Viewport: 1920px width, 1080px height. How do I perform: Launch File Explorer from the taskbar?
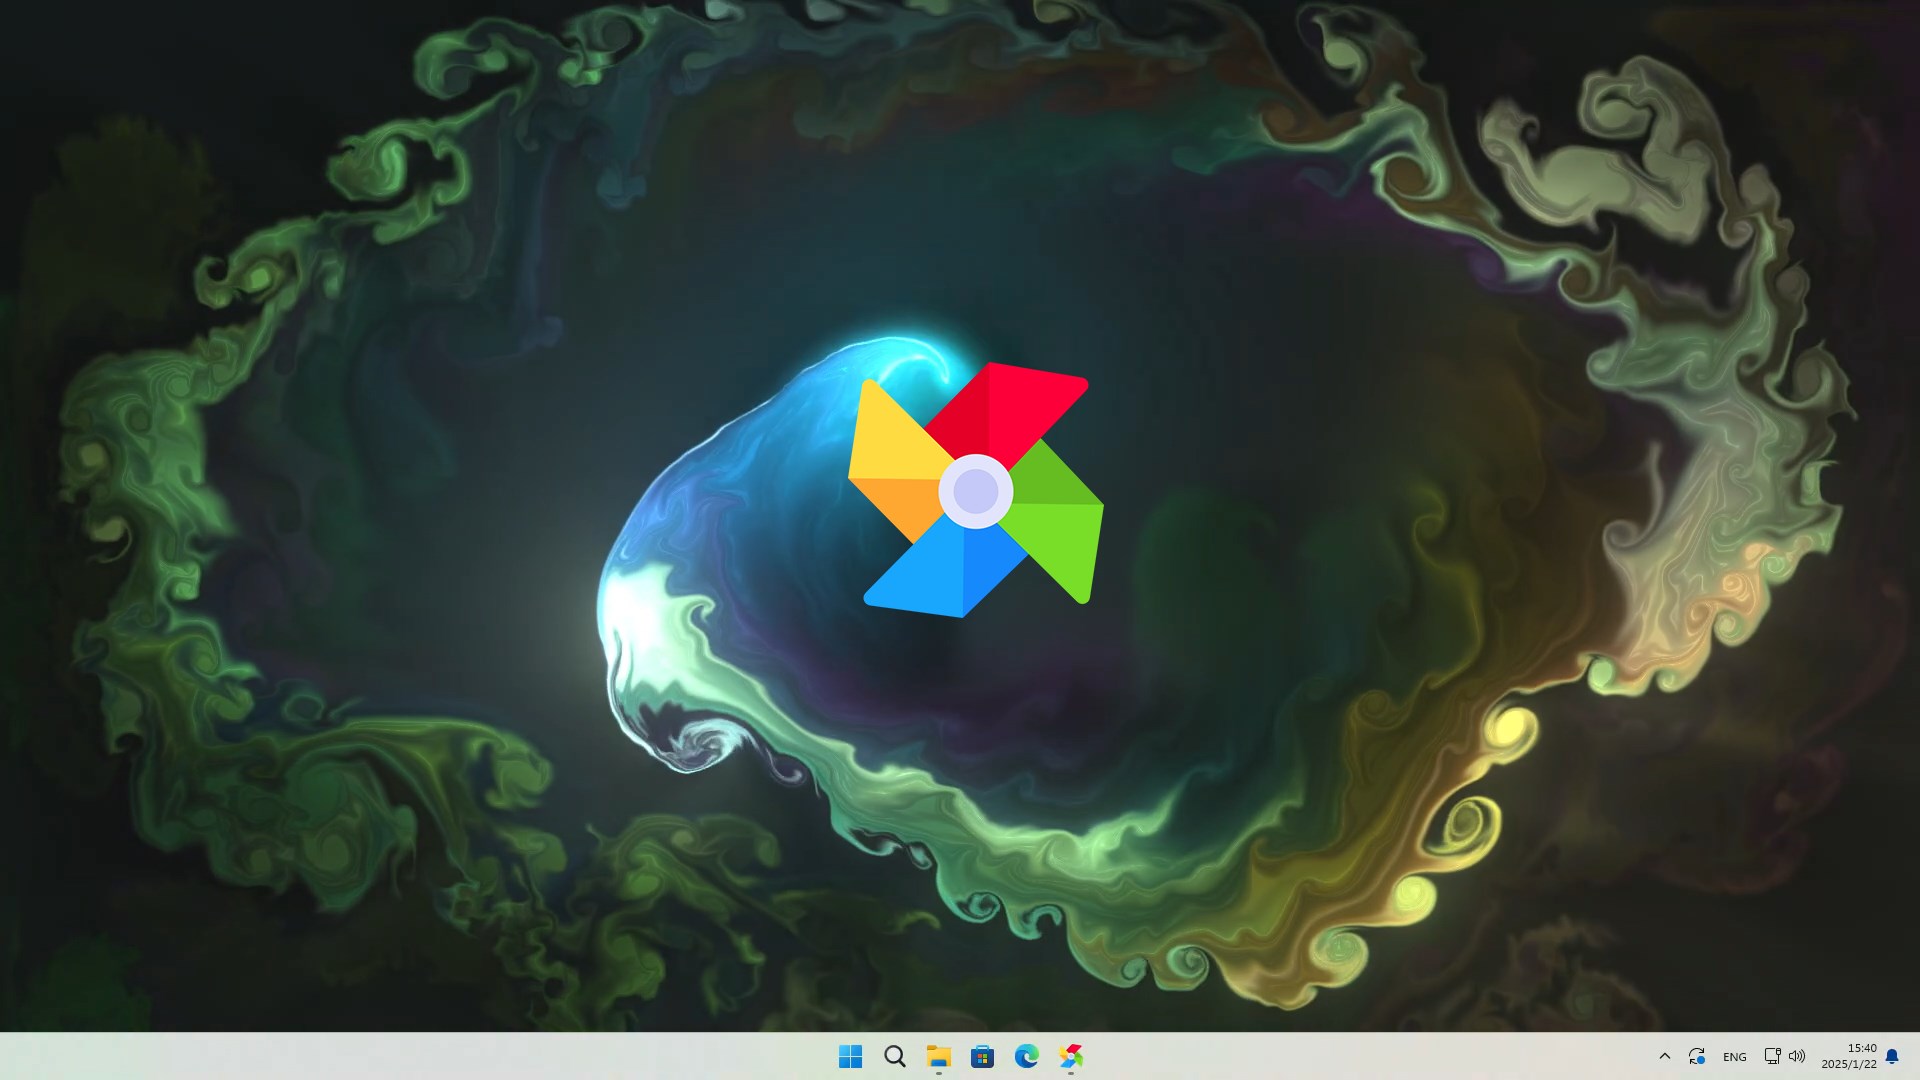point(938,1056)
